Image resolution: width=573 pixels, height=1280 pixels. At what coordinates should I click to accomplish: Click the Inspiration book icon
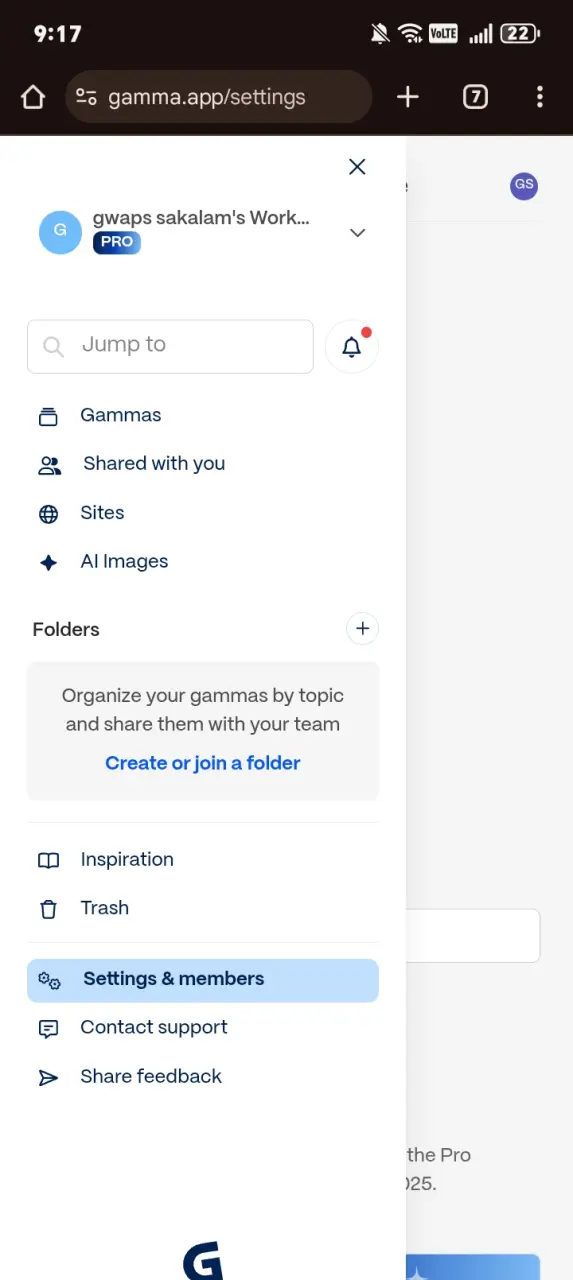pos(48,860)
